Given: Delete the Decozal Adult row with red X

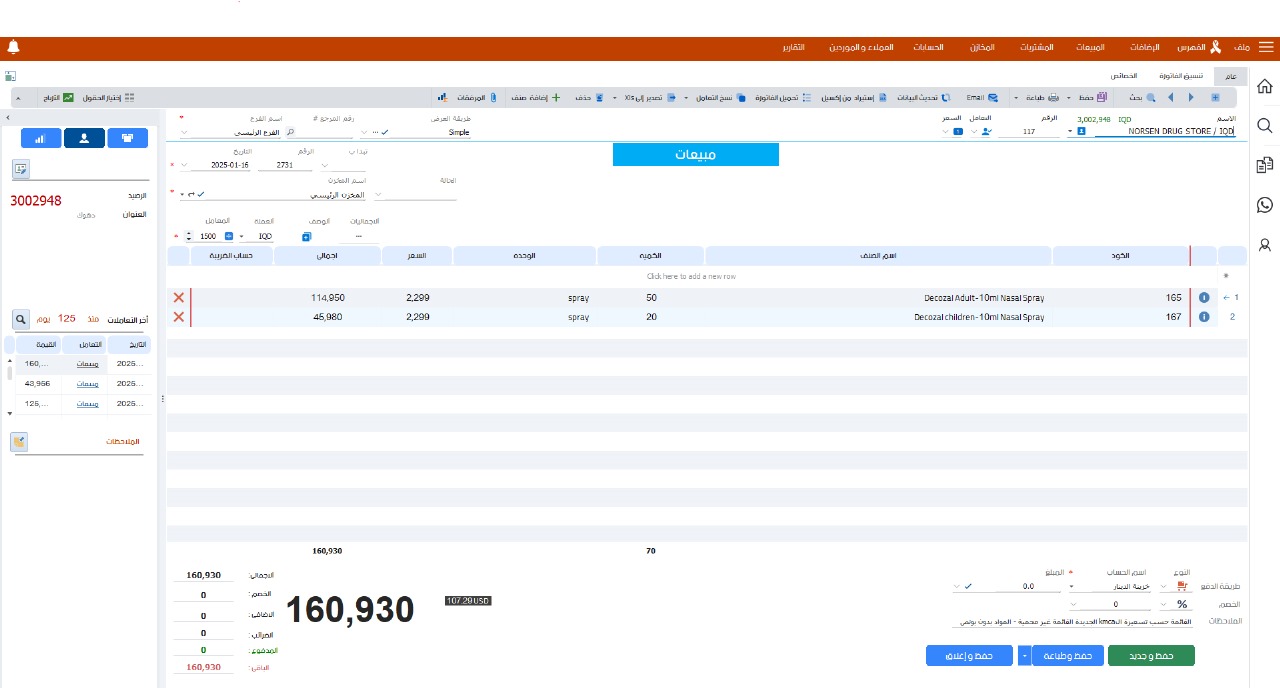Looking at the screenshot, I should [x=179, y=298].
